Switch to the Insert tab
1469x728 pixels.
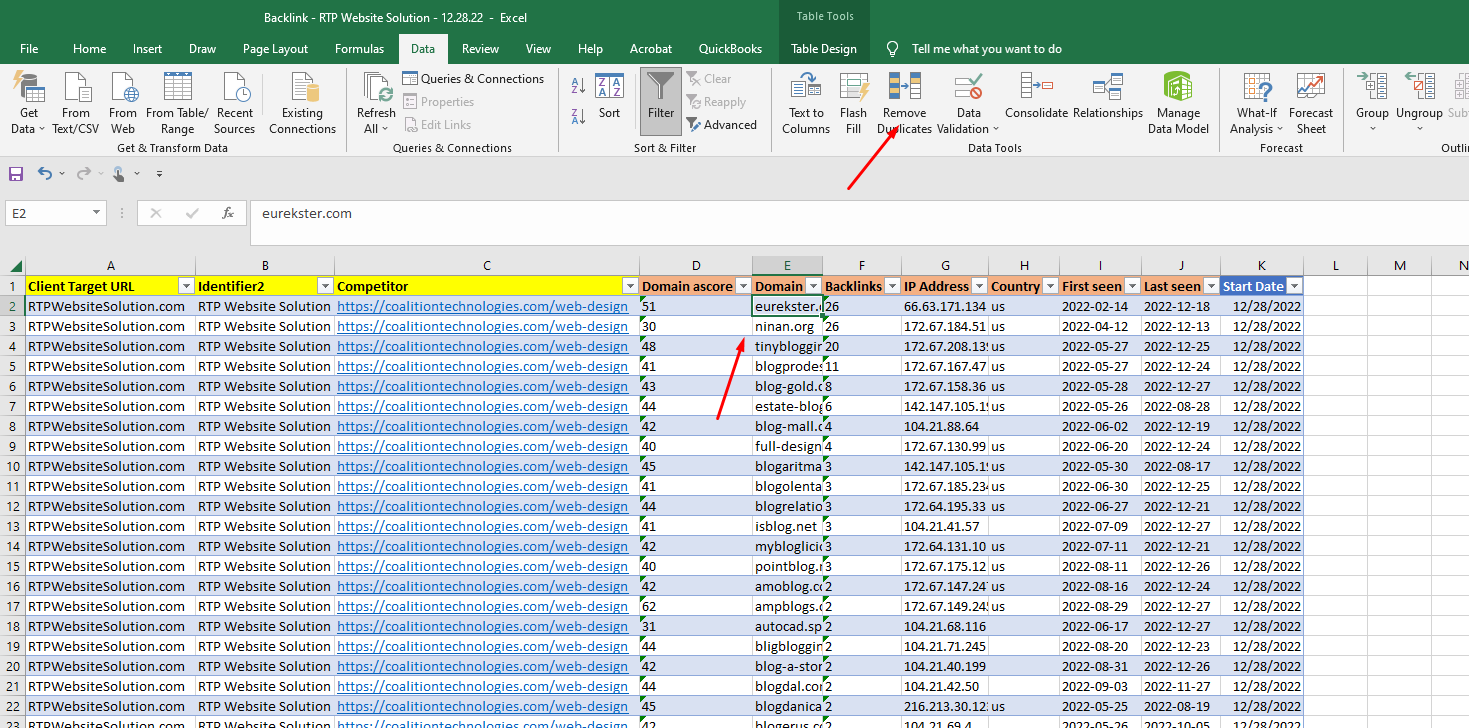[x=147, y=49]
